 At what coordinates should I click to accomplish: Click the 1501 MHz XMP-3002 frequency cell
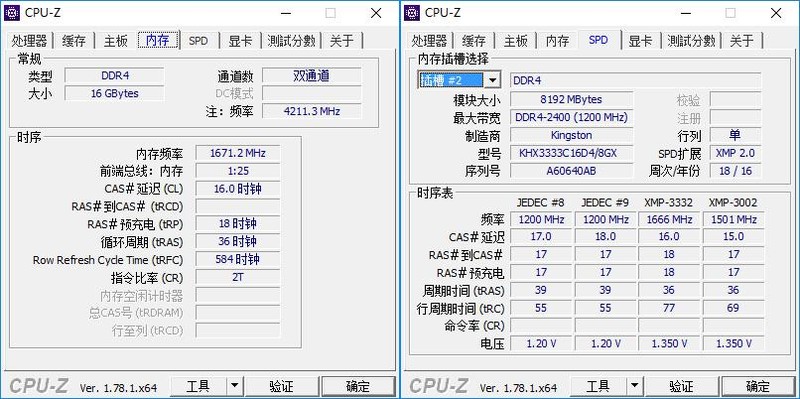click(x=733, y=219)
